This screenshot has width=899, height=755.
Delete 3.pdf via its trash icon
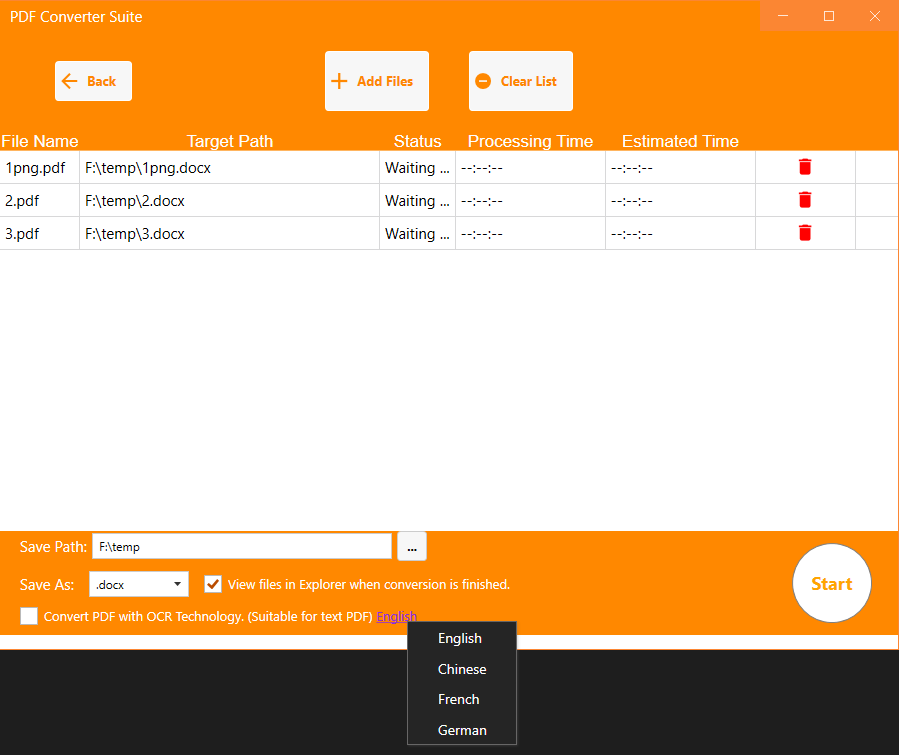804,232
